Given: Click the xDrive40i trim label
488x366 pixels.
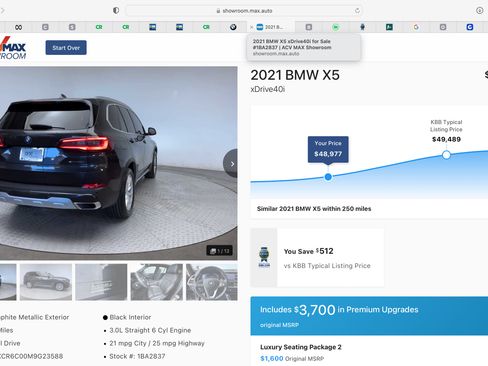Looking at the screenshot, I should coord(268,89).
